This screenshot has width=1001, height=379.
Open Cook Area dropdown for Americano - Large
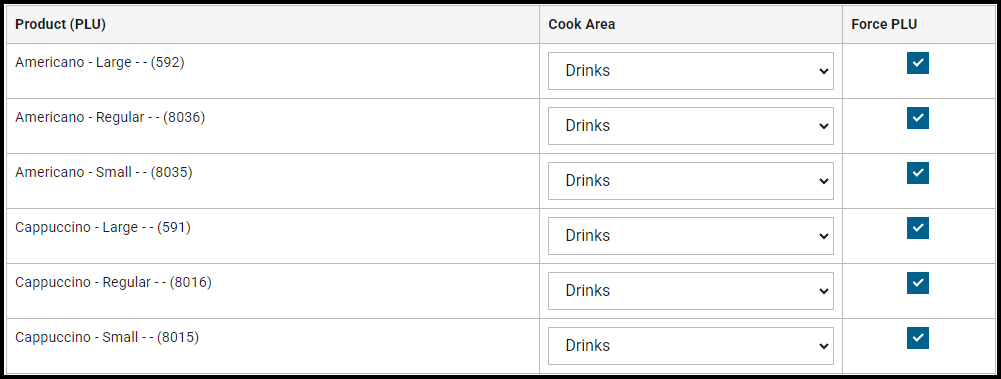pyautogui.click(x=691, y=71)
